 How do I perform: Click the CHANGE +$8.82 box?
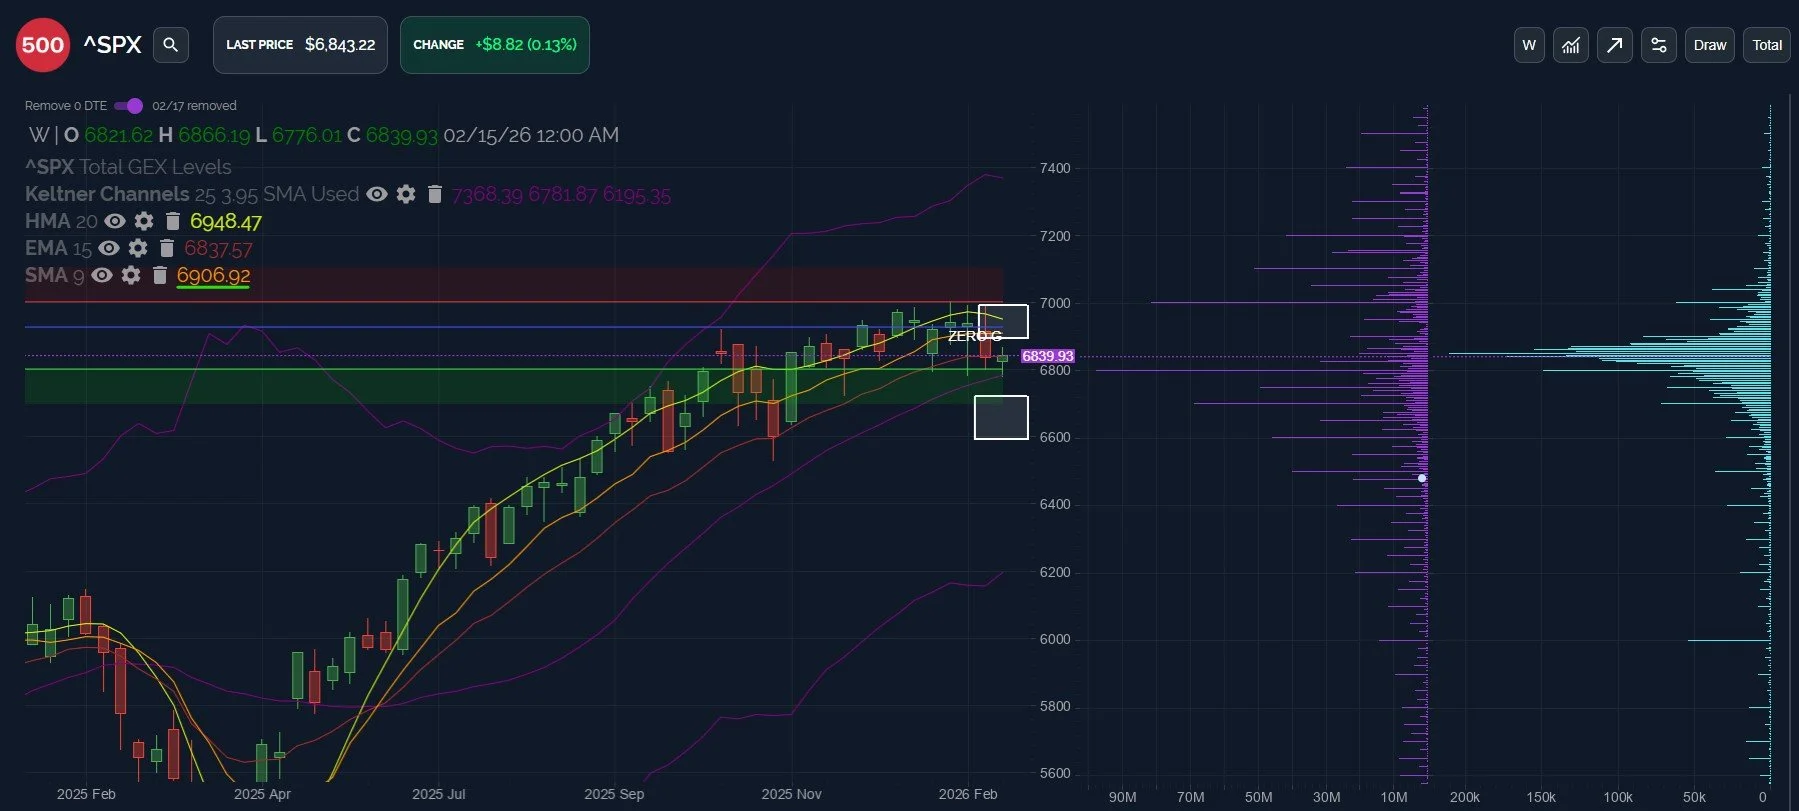point(495,45)
